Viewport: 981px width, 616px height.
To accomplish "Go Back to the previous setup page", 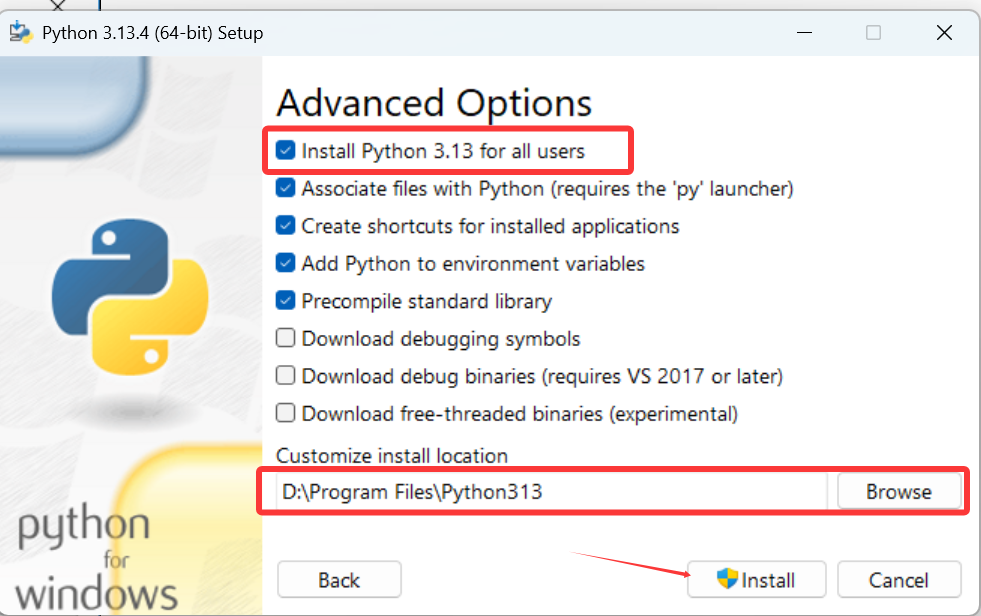I will (x=339, y=580).
